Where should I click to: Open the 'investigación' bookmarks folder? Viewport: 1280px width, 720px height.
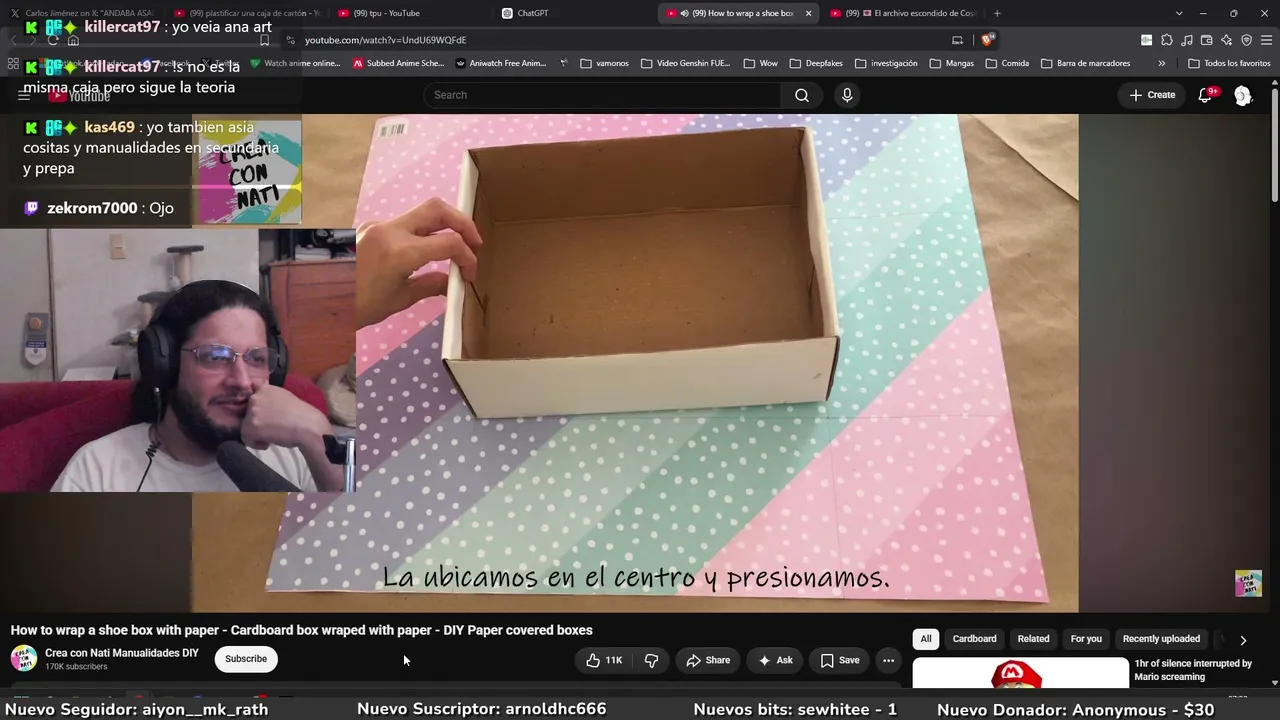(885, 63)
